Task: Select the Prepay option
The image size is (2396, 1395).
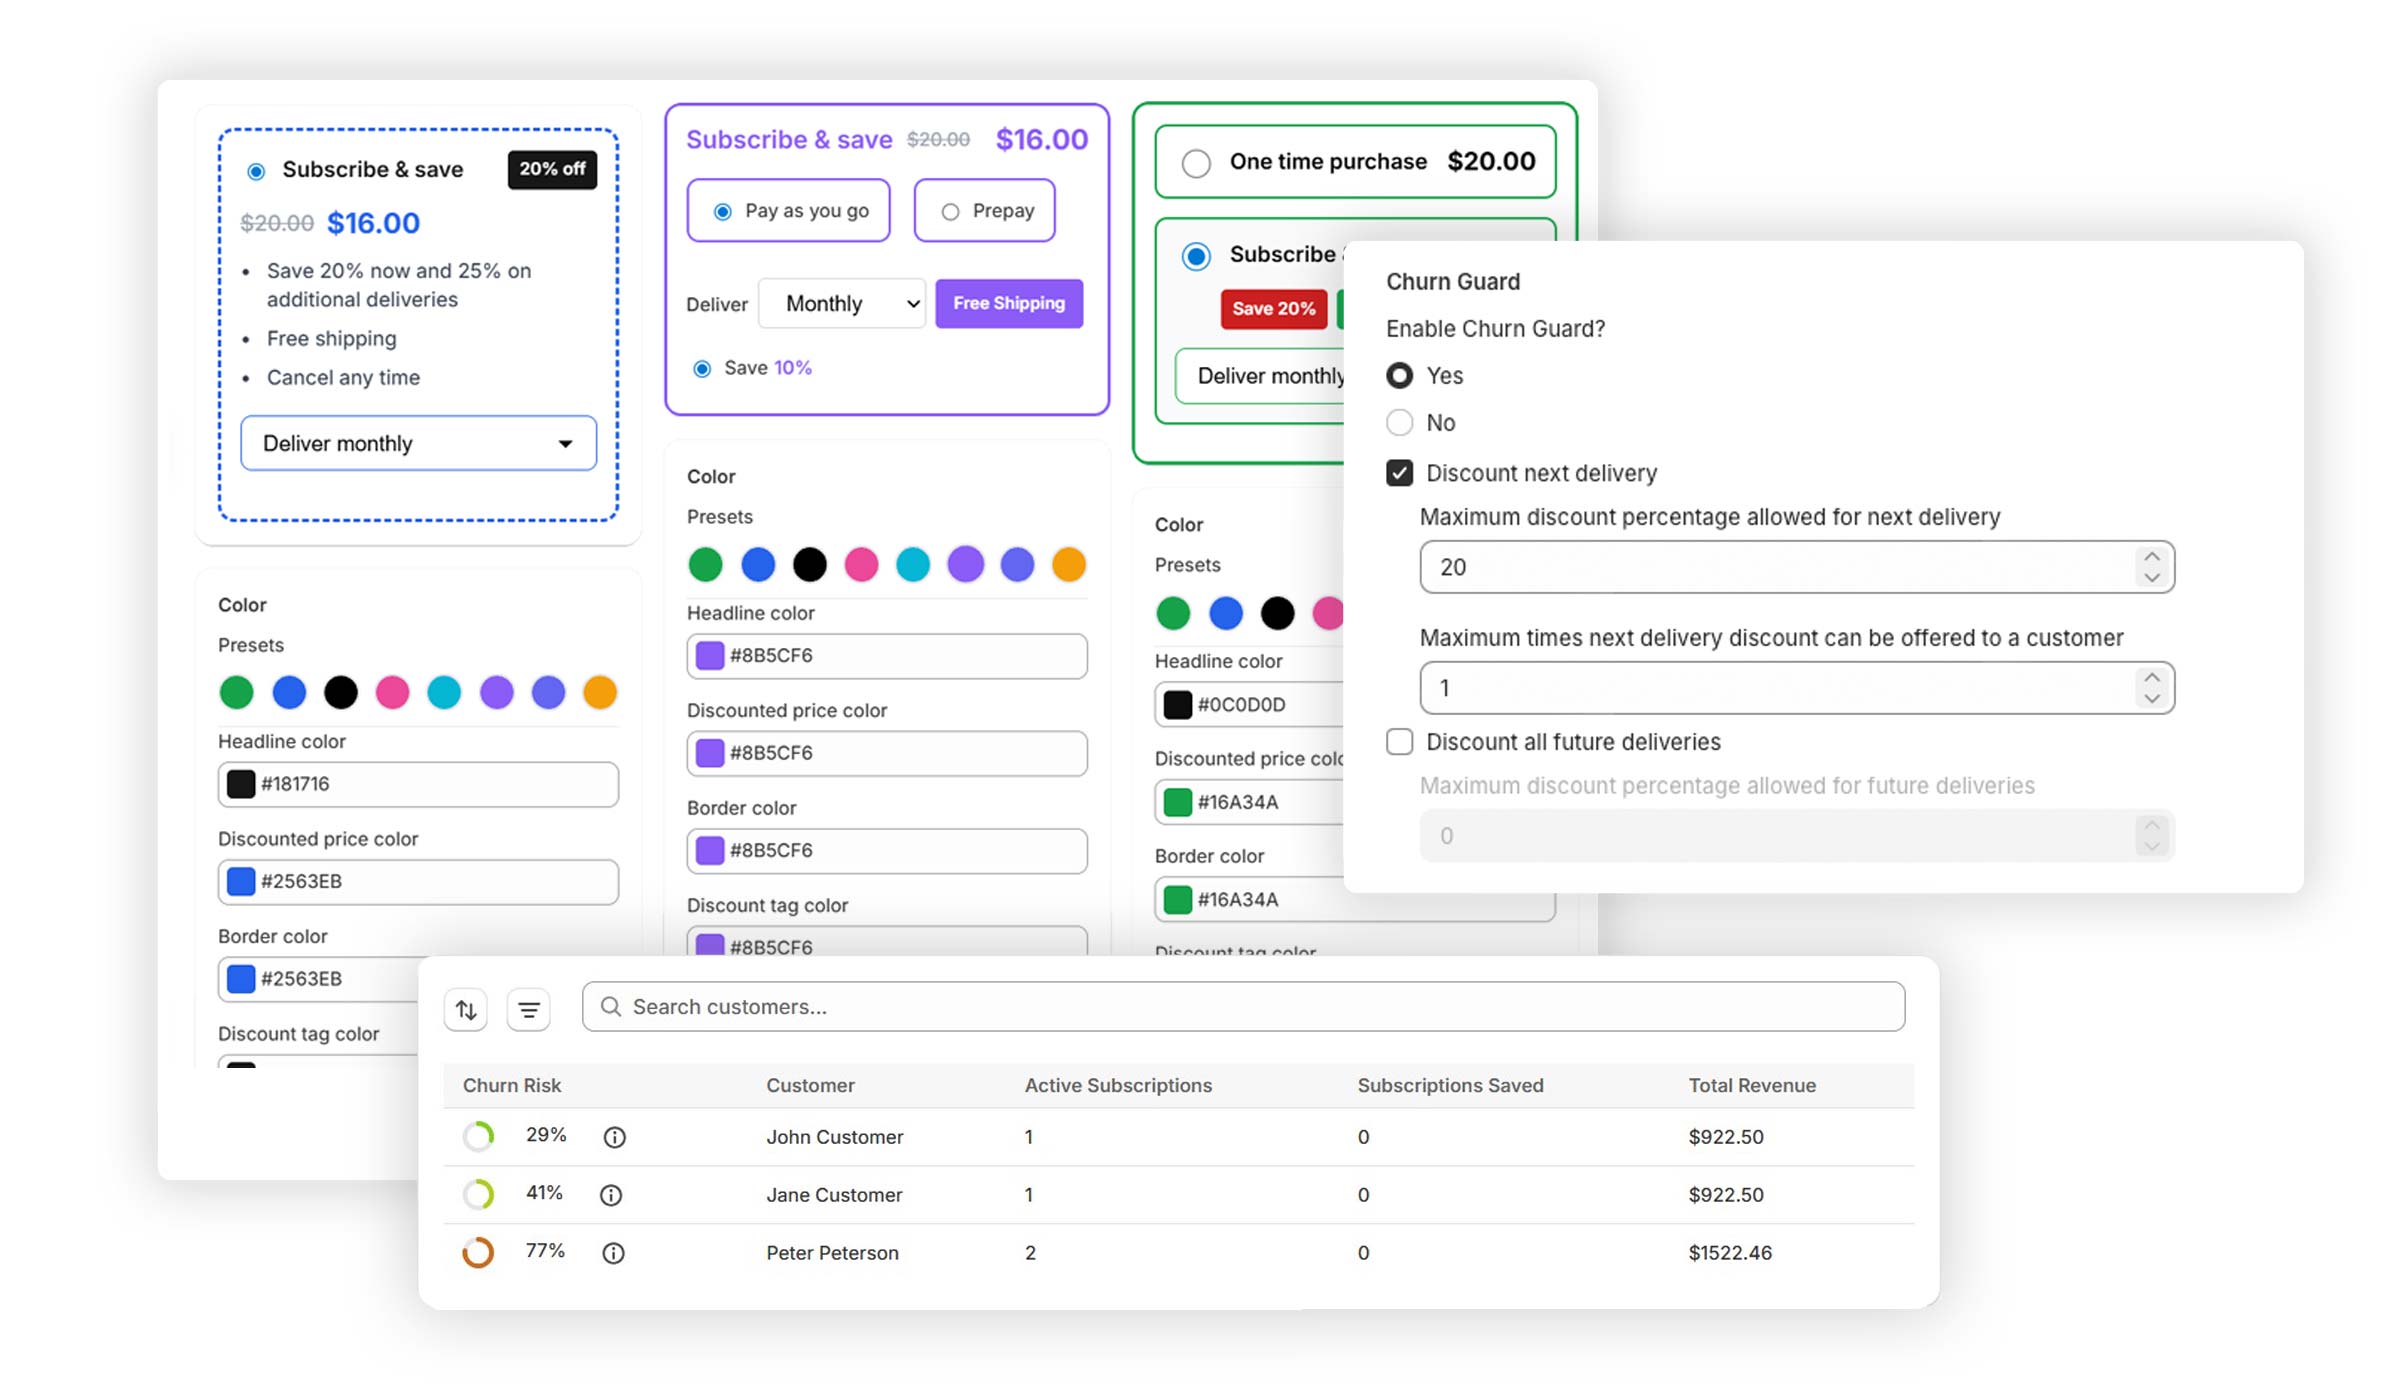Action: [950, 212]
